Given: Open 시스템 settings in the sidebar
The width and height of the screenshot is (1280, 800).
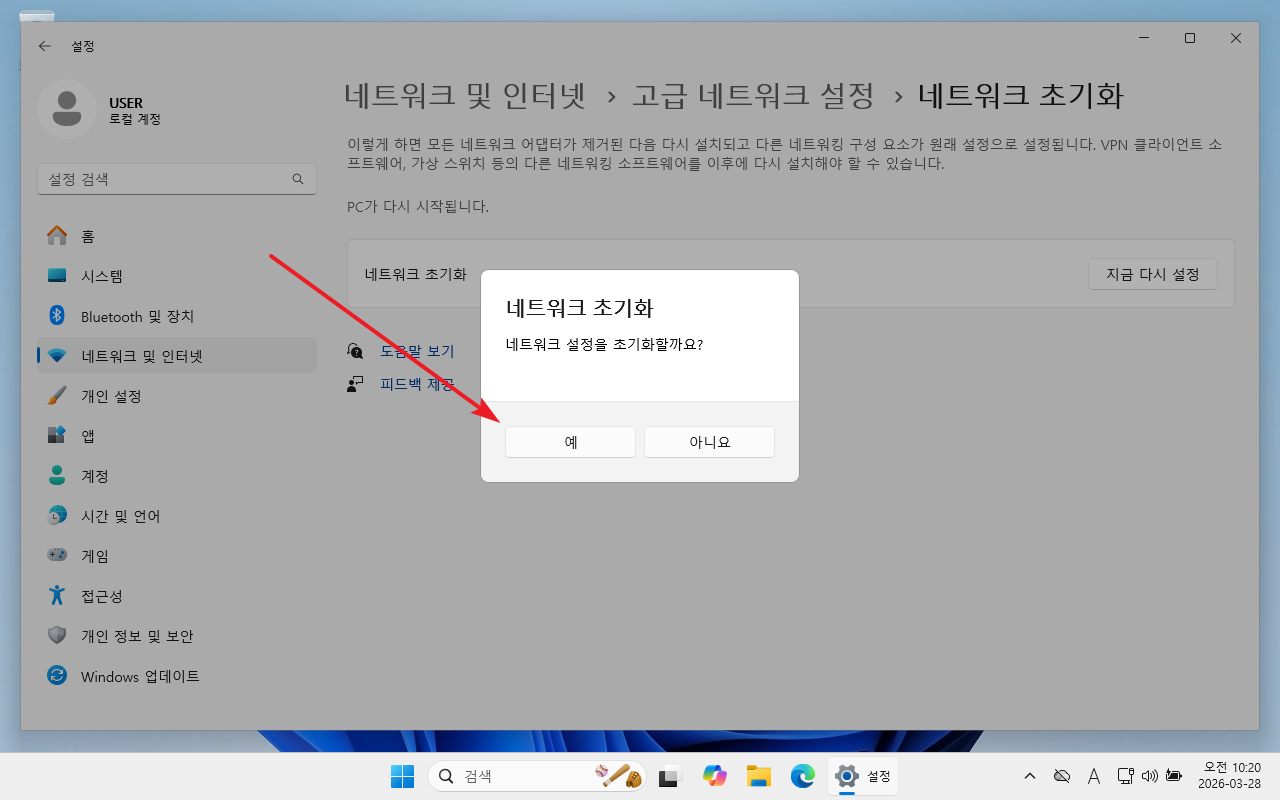Looking at the screenshot, I should point(102,276).
